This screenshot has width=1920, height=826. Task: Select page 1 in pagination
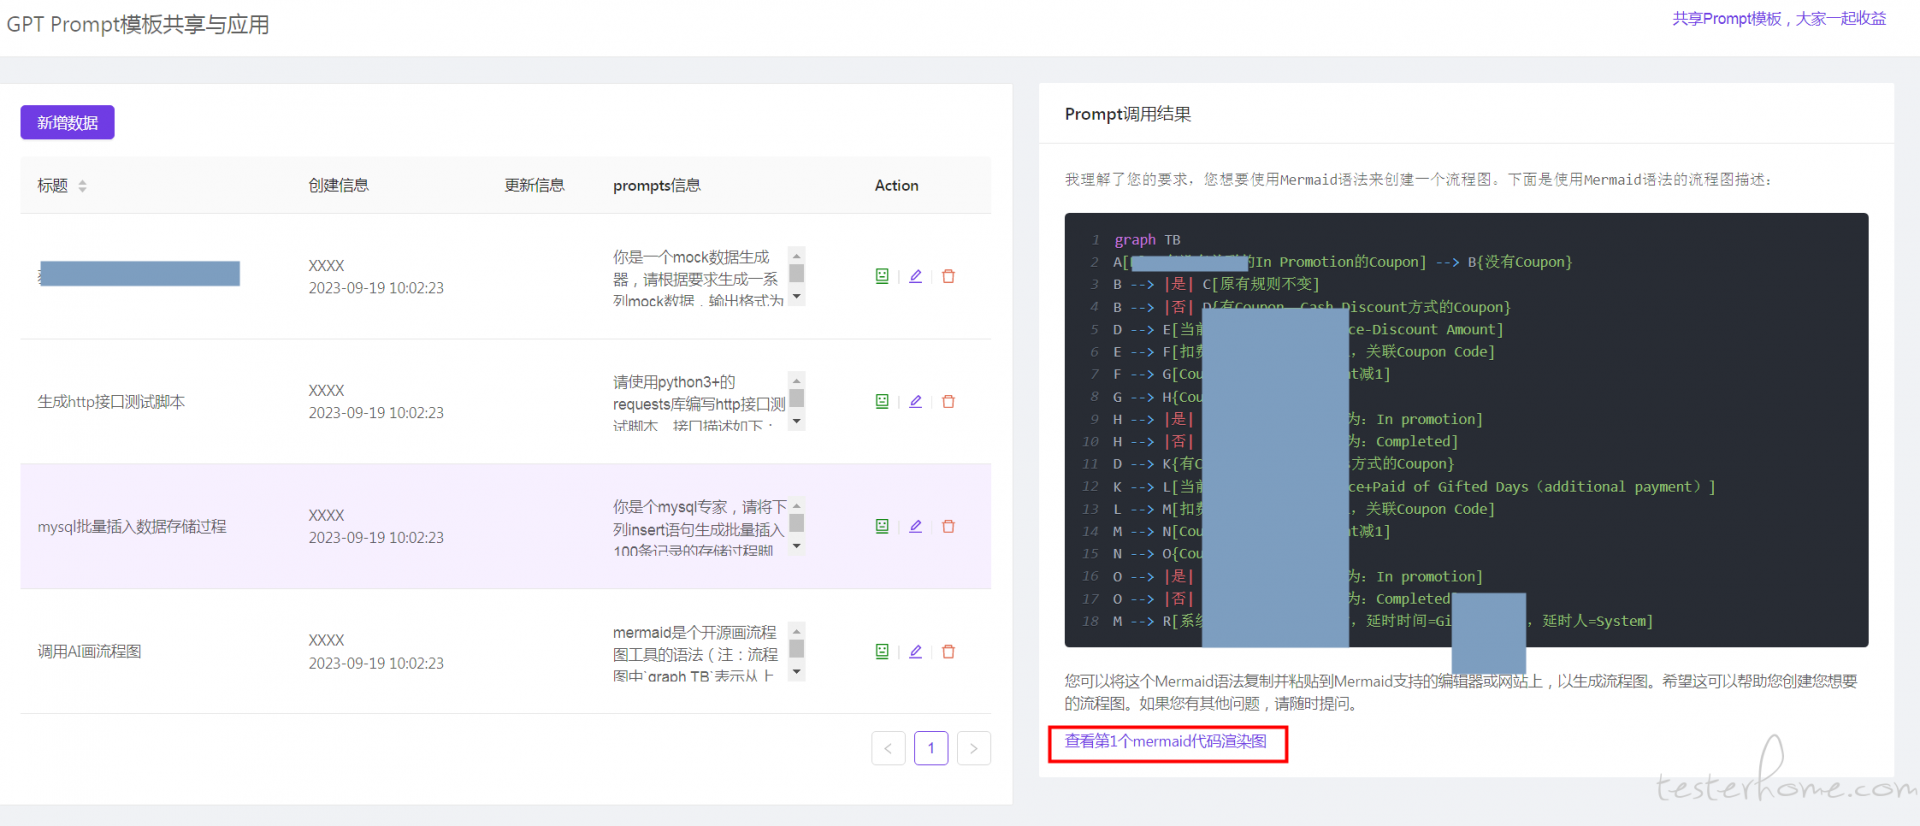tap(931, 748)
